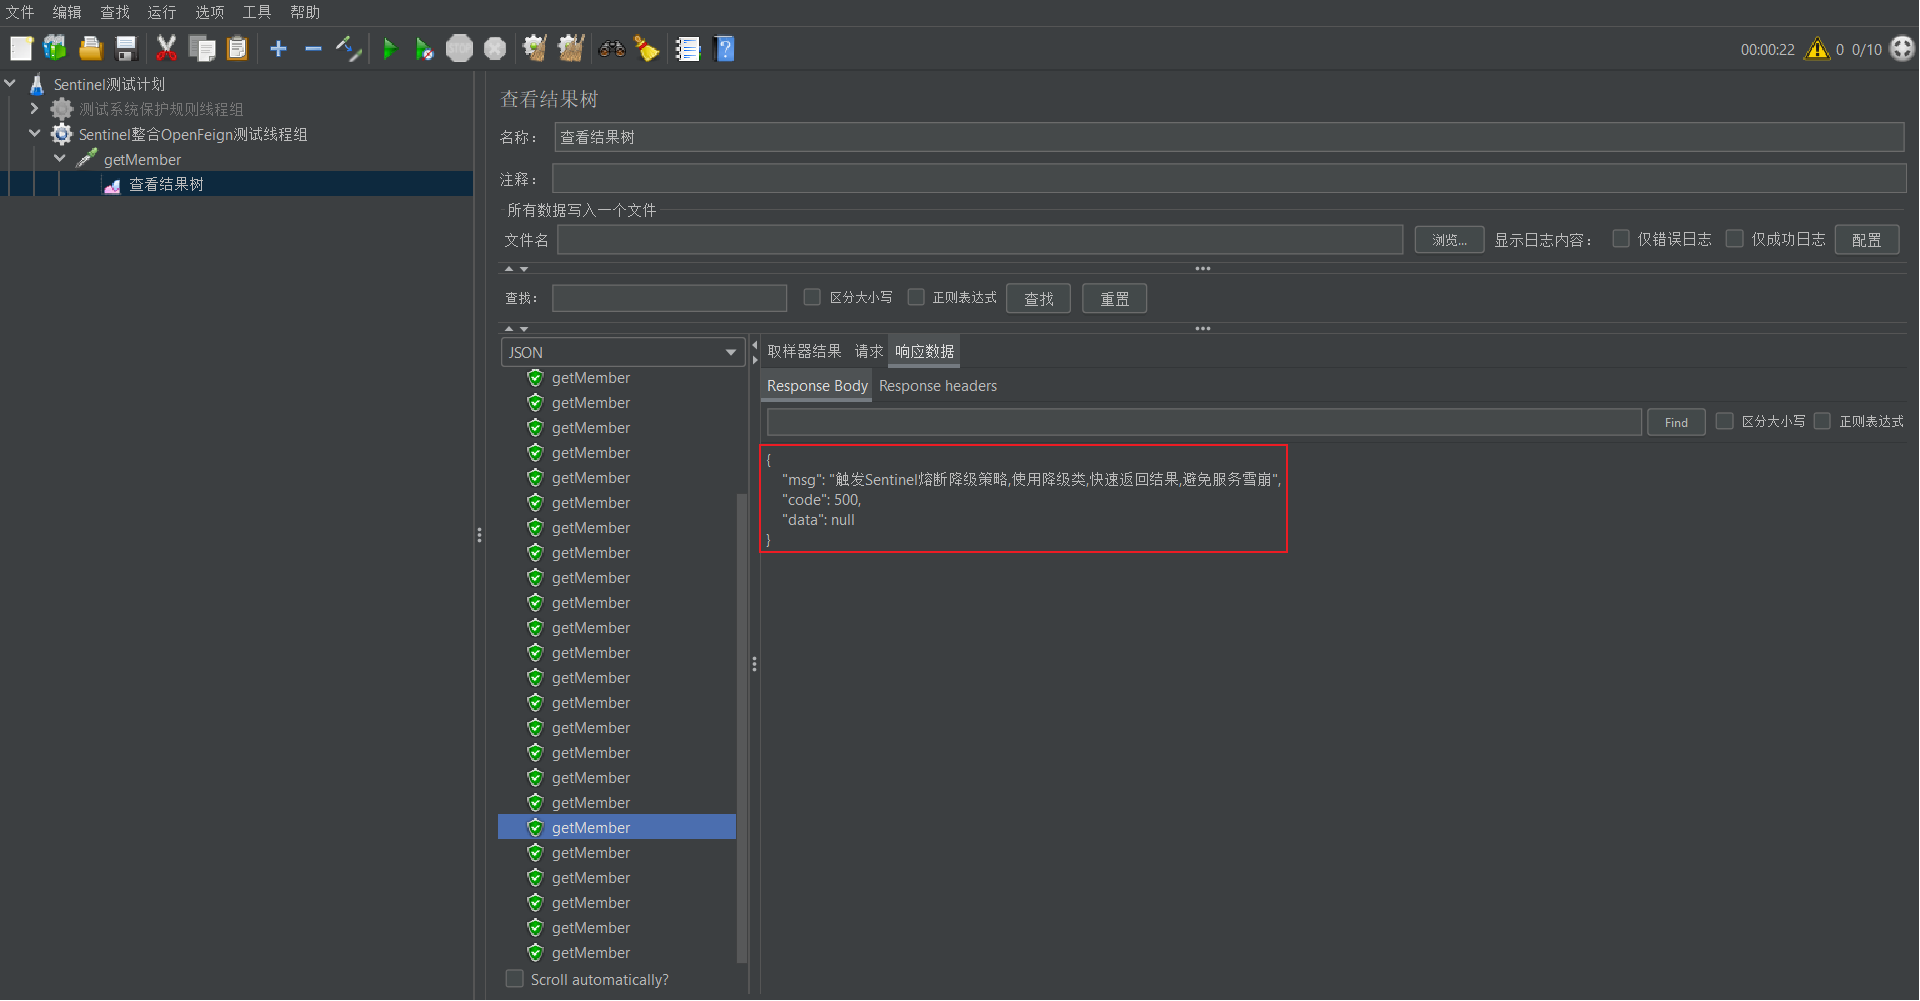The height and width of the screenshot is (1001, 1920).
Task: Click the Save floppy disk icon
Action: (126, 48)
